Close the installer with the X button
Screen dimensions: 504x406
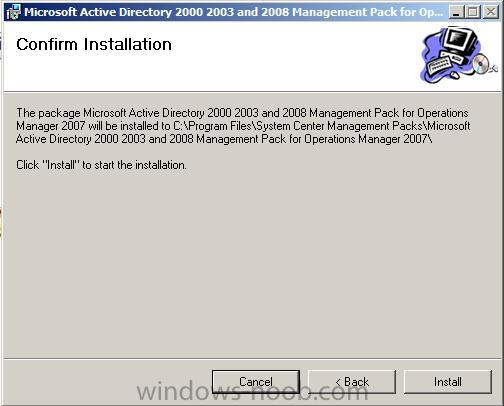pyautogui.click(x=491, y=13)
